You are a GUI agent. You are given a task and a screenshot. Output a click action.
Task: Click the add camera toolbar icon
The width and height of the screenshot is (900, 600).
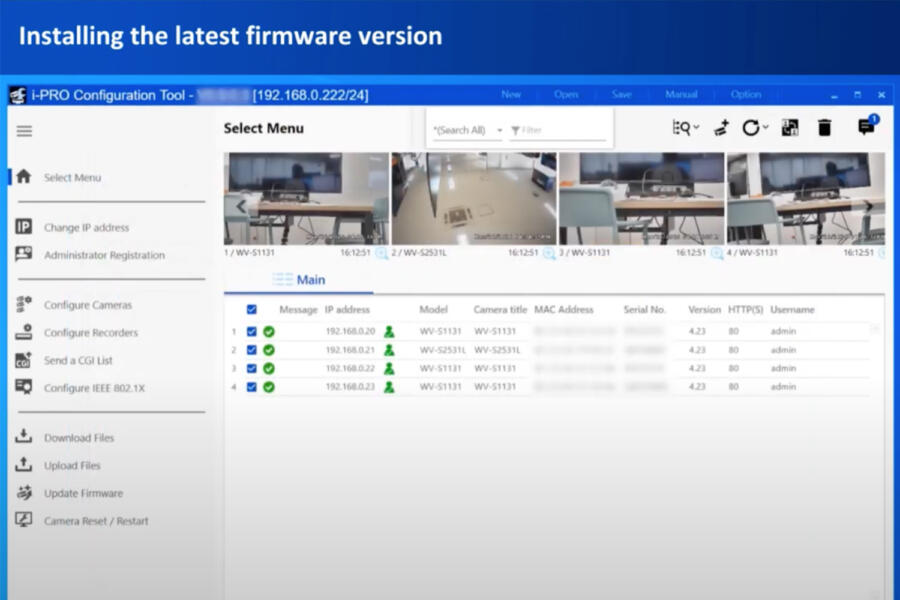click(721, 128)
